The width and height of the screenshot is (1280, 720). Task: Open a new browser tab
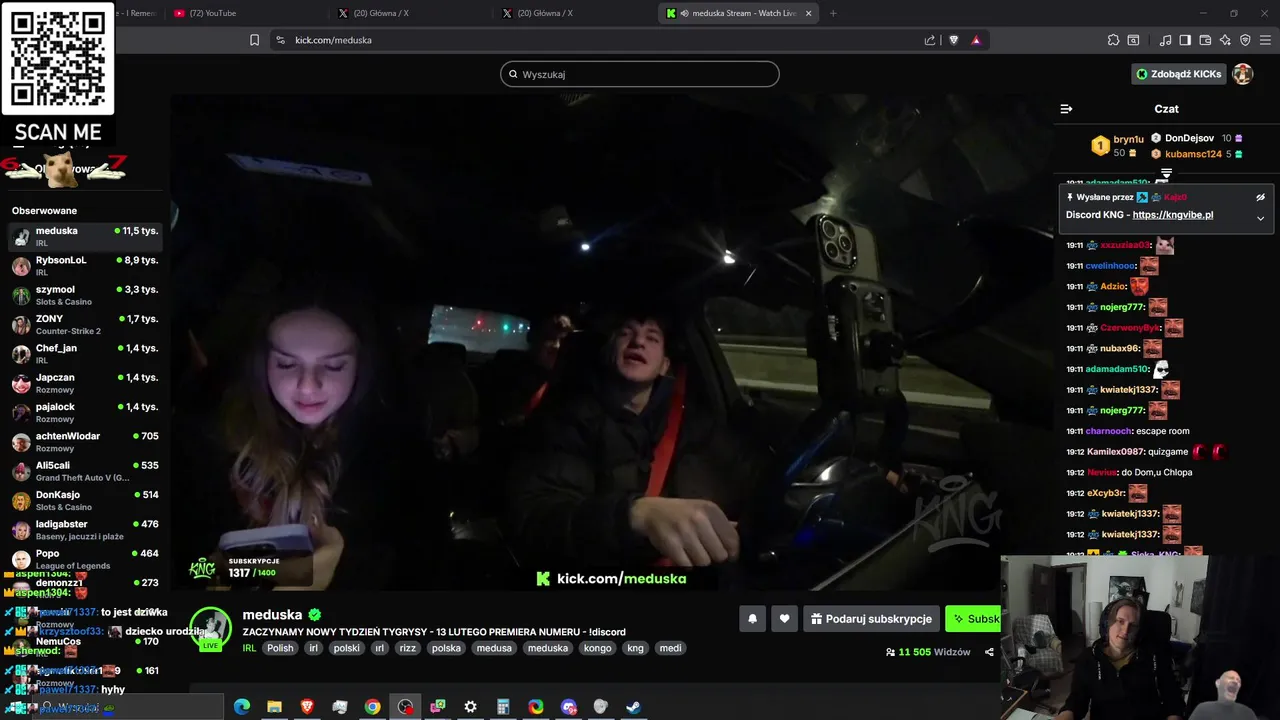click(x=833, y=13)
